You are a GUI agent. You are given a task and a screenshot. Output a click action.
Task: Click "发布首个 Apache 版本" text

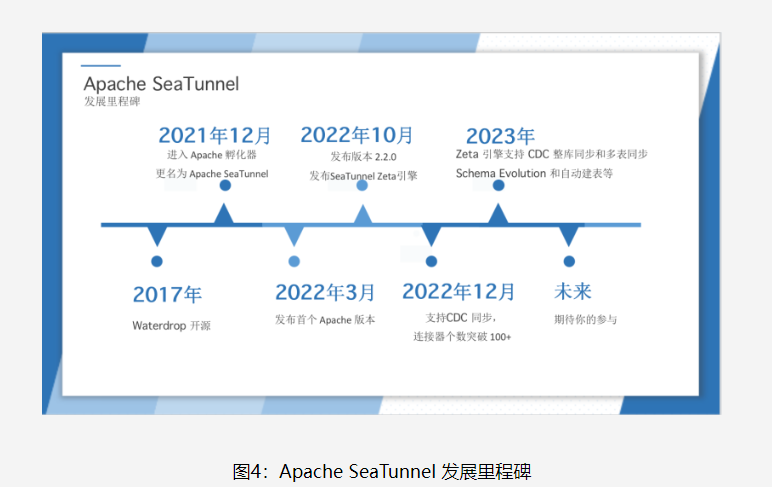point(325,320)
